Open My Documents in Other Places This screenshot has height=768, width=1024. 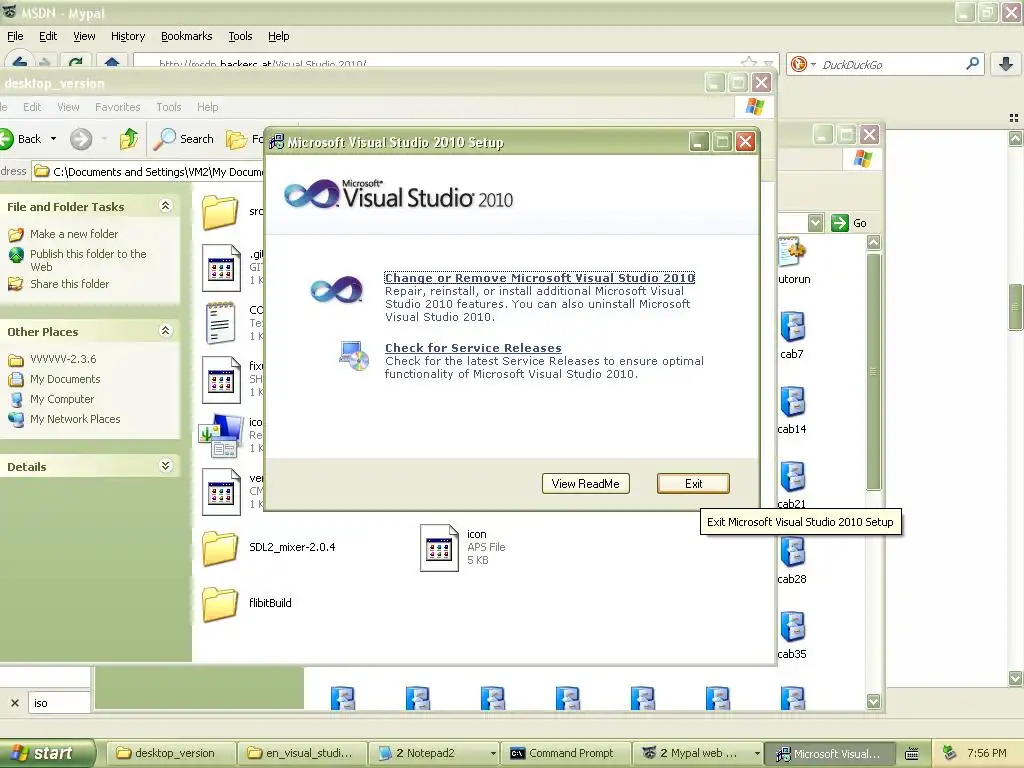tap(65, 379)
